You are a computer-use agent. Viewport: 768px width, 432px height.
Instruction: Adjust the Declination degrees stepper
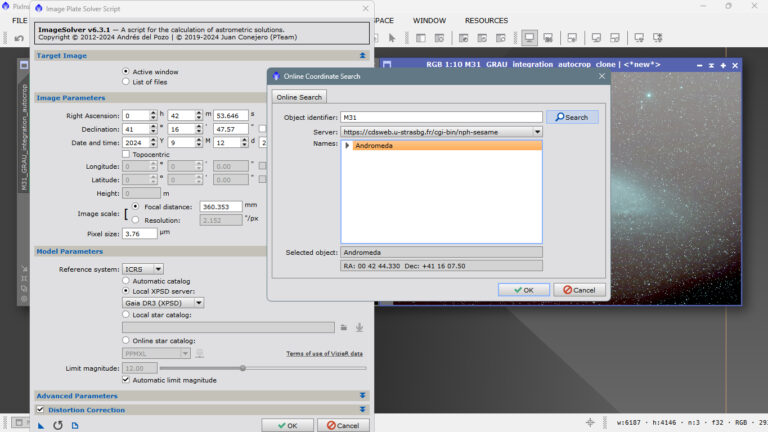pos(153,129)
